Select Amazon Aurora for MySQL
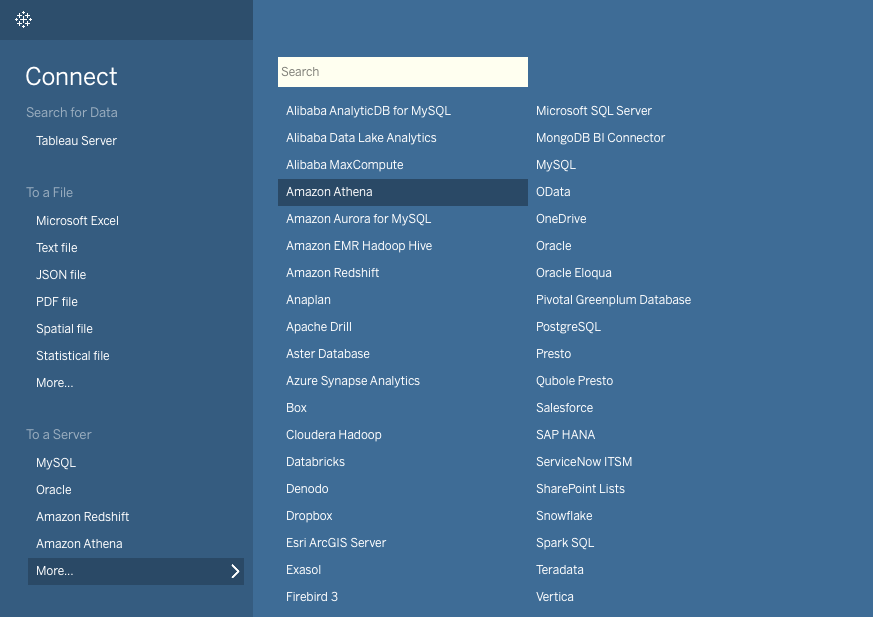The width and height of the screenshot is (873, 617). click(359, 219)
